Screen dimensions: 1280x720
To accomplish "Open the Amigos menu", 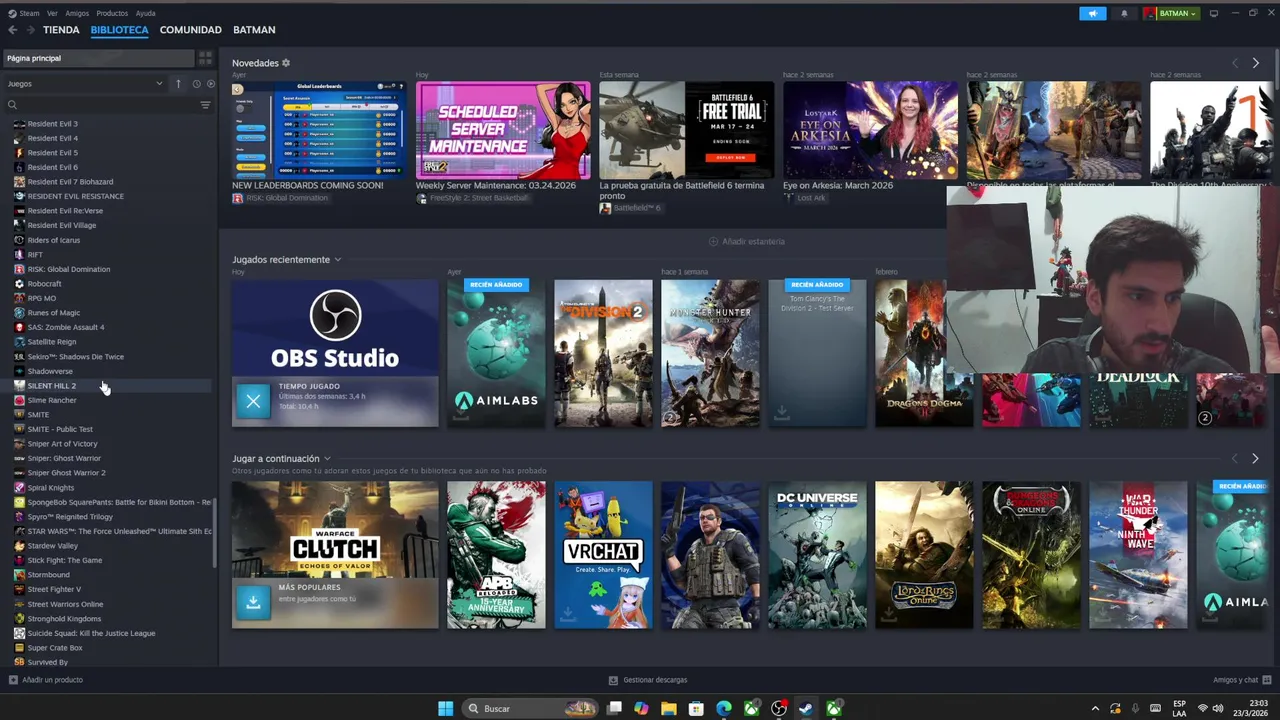I will [77, 13].
